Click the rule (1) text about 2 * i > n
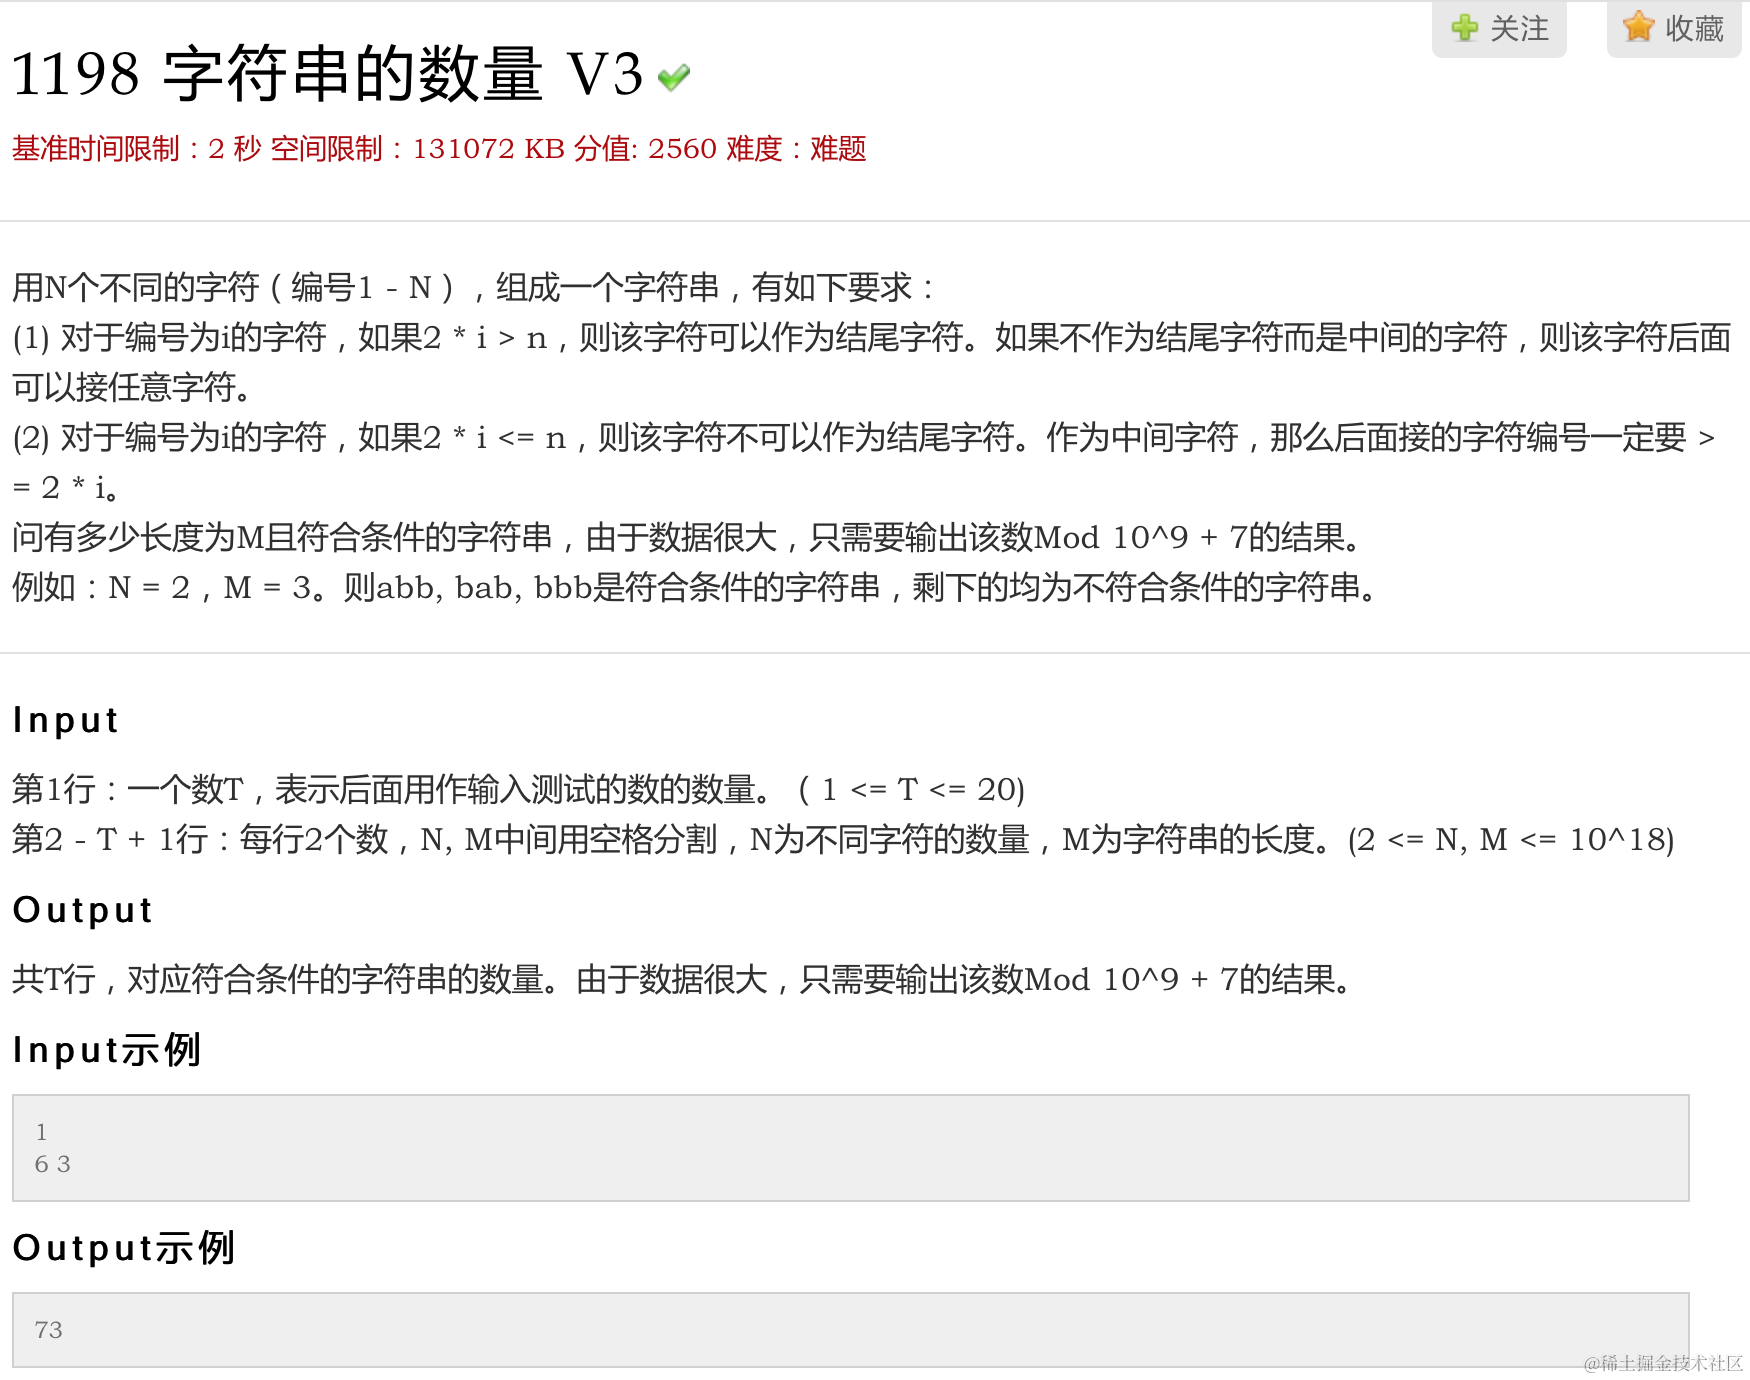 872,362
